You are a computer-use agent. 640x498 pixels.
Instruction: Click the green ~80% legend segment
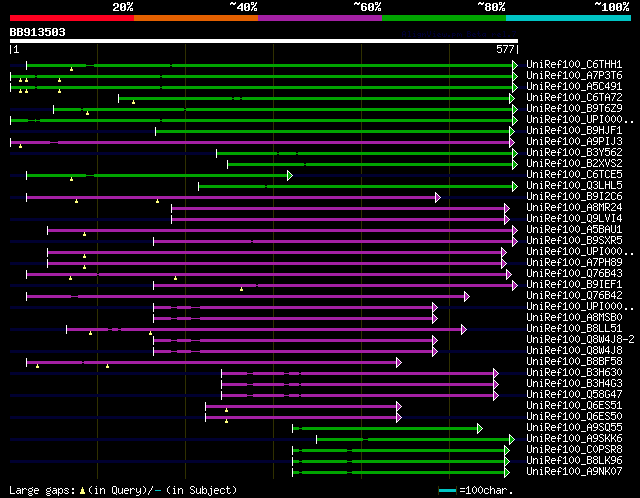pyautogui.click(x=444, y=18)
